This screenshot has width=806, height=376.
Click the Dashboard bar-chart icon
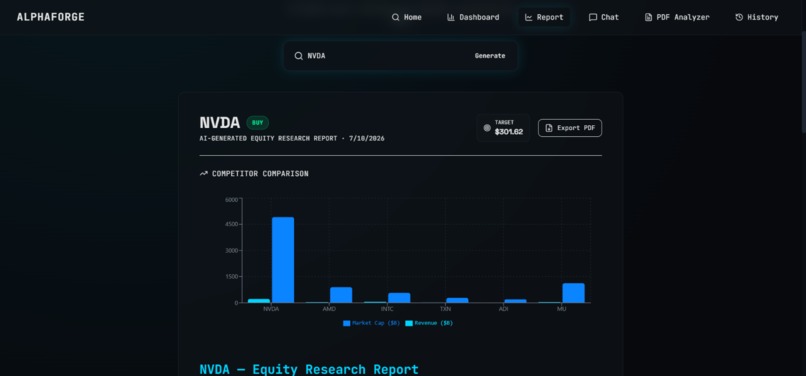pyautogui.click(x=451, y=17)
